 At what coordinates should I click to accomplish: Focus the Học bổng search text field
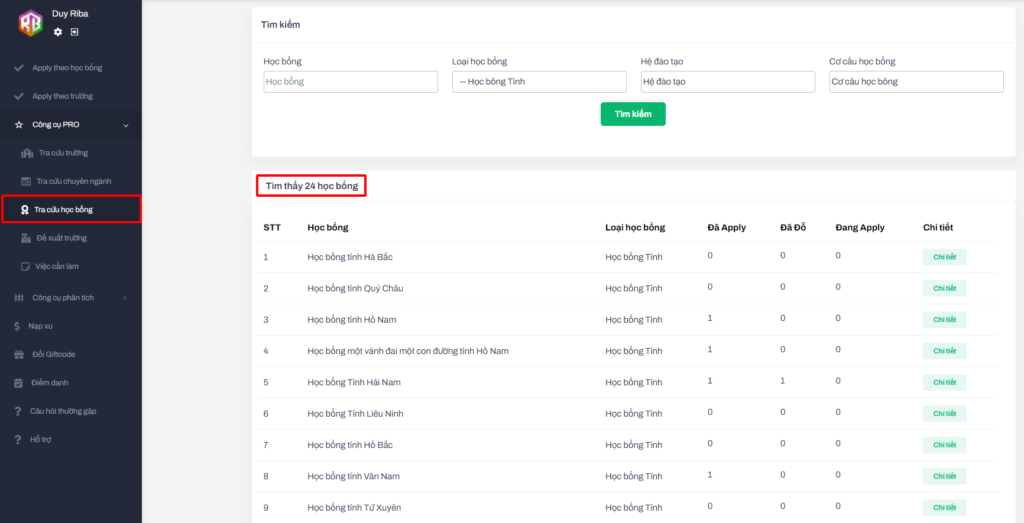pos(350,82)
